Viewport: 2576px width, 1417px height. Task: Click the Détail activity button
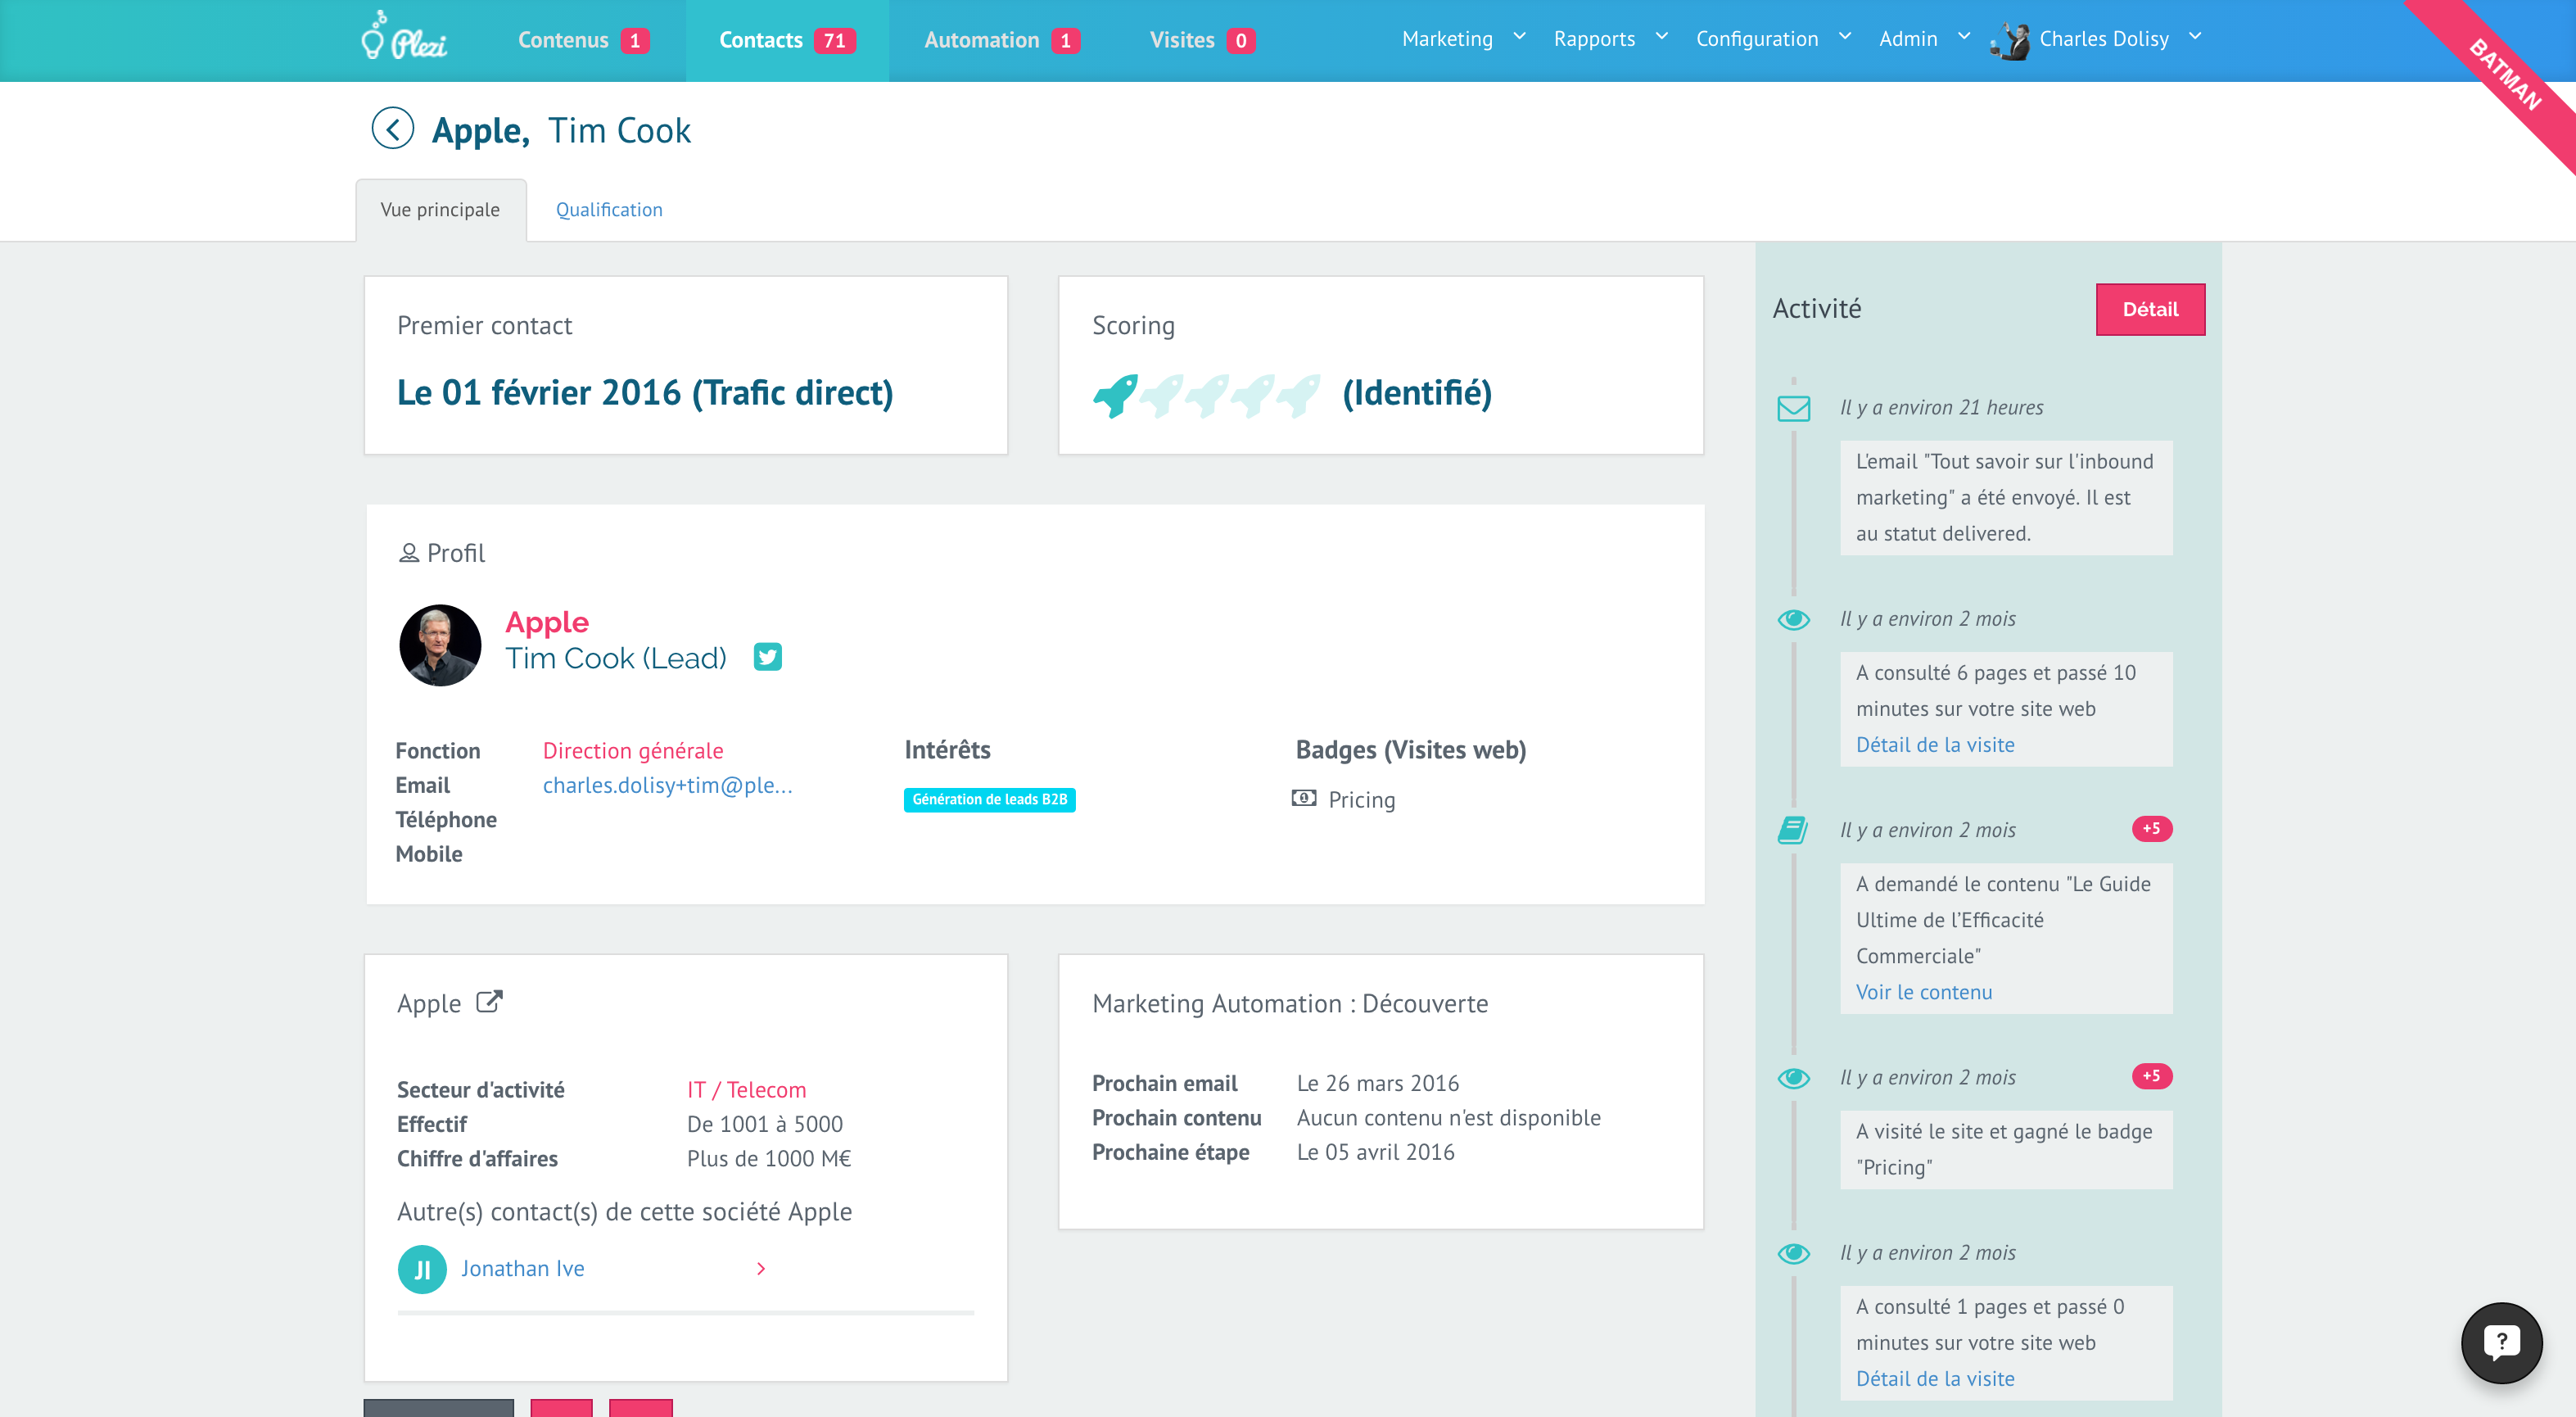coord(2150,310)
